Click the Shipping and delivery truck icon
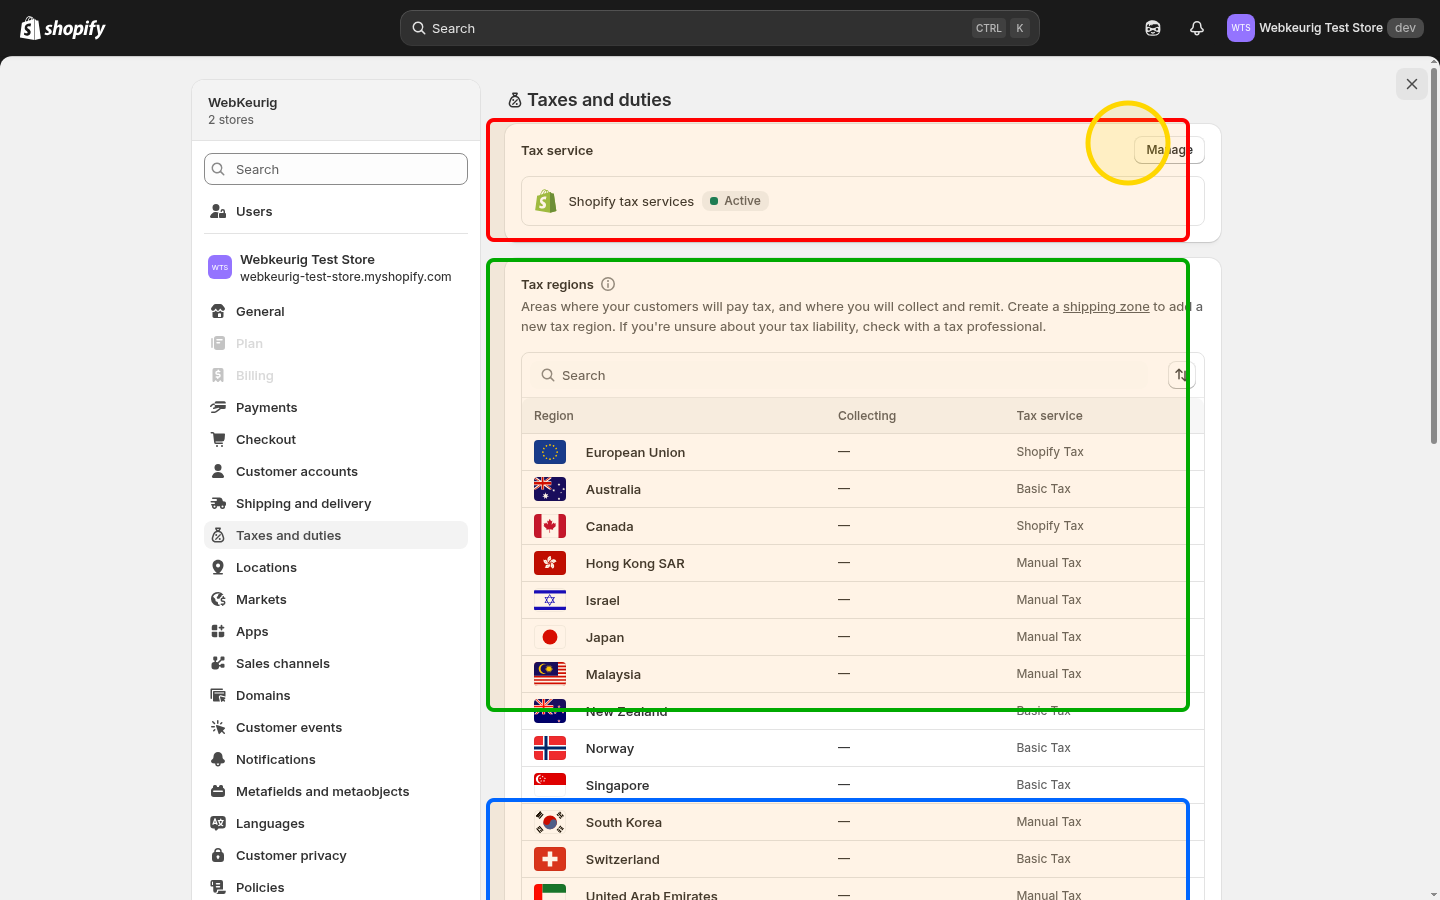This screenshot has height=900, width=1440. point(218,503)
